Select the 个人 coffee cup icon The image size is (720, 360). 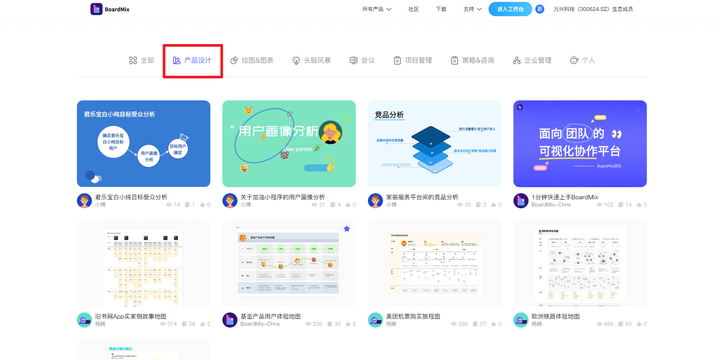click(574, 60)
